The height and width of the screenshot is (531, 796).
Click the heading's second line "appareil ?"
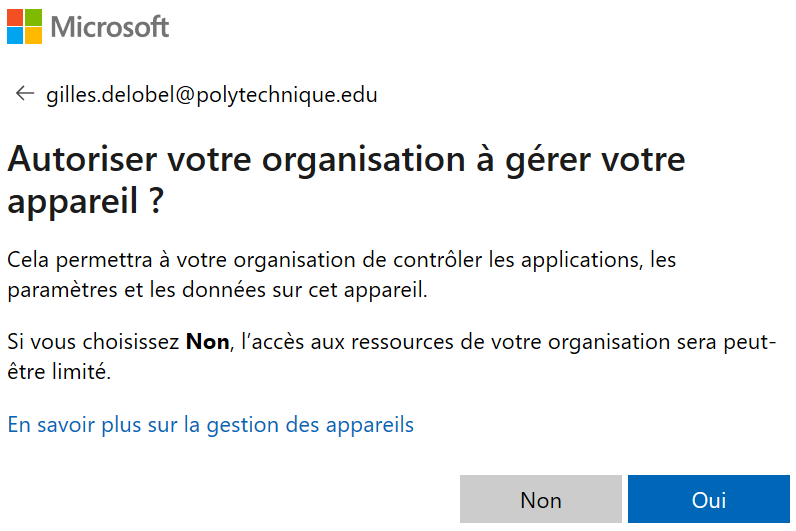click(85, 202)
